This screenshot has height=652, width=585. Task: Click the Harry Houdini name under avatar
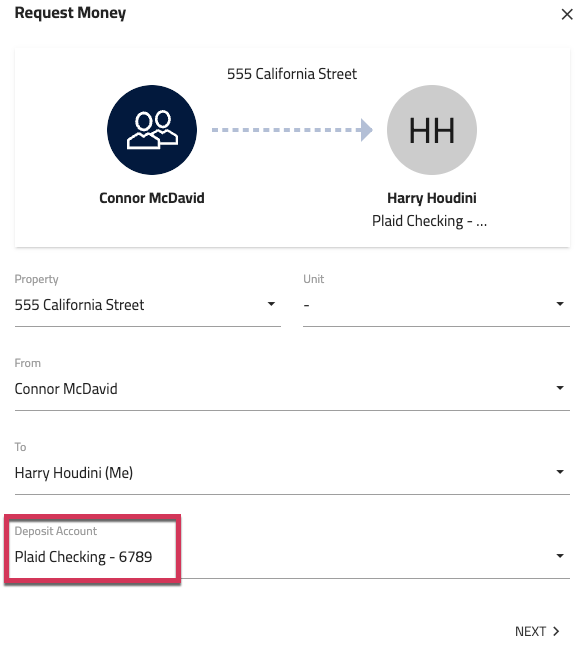coord(432,198)
